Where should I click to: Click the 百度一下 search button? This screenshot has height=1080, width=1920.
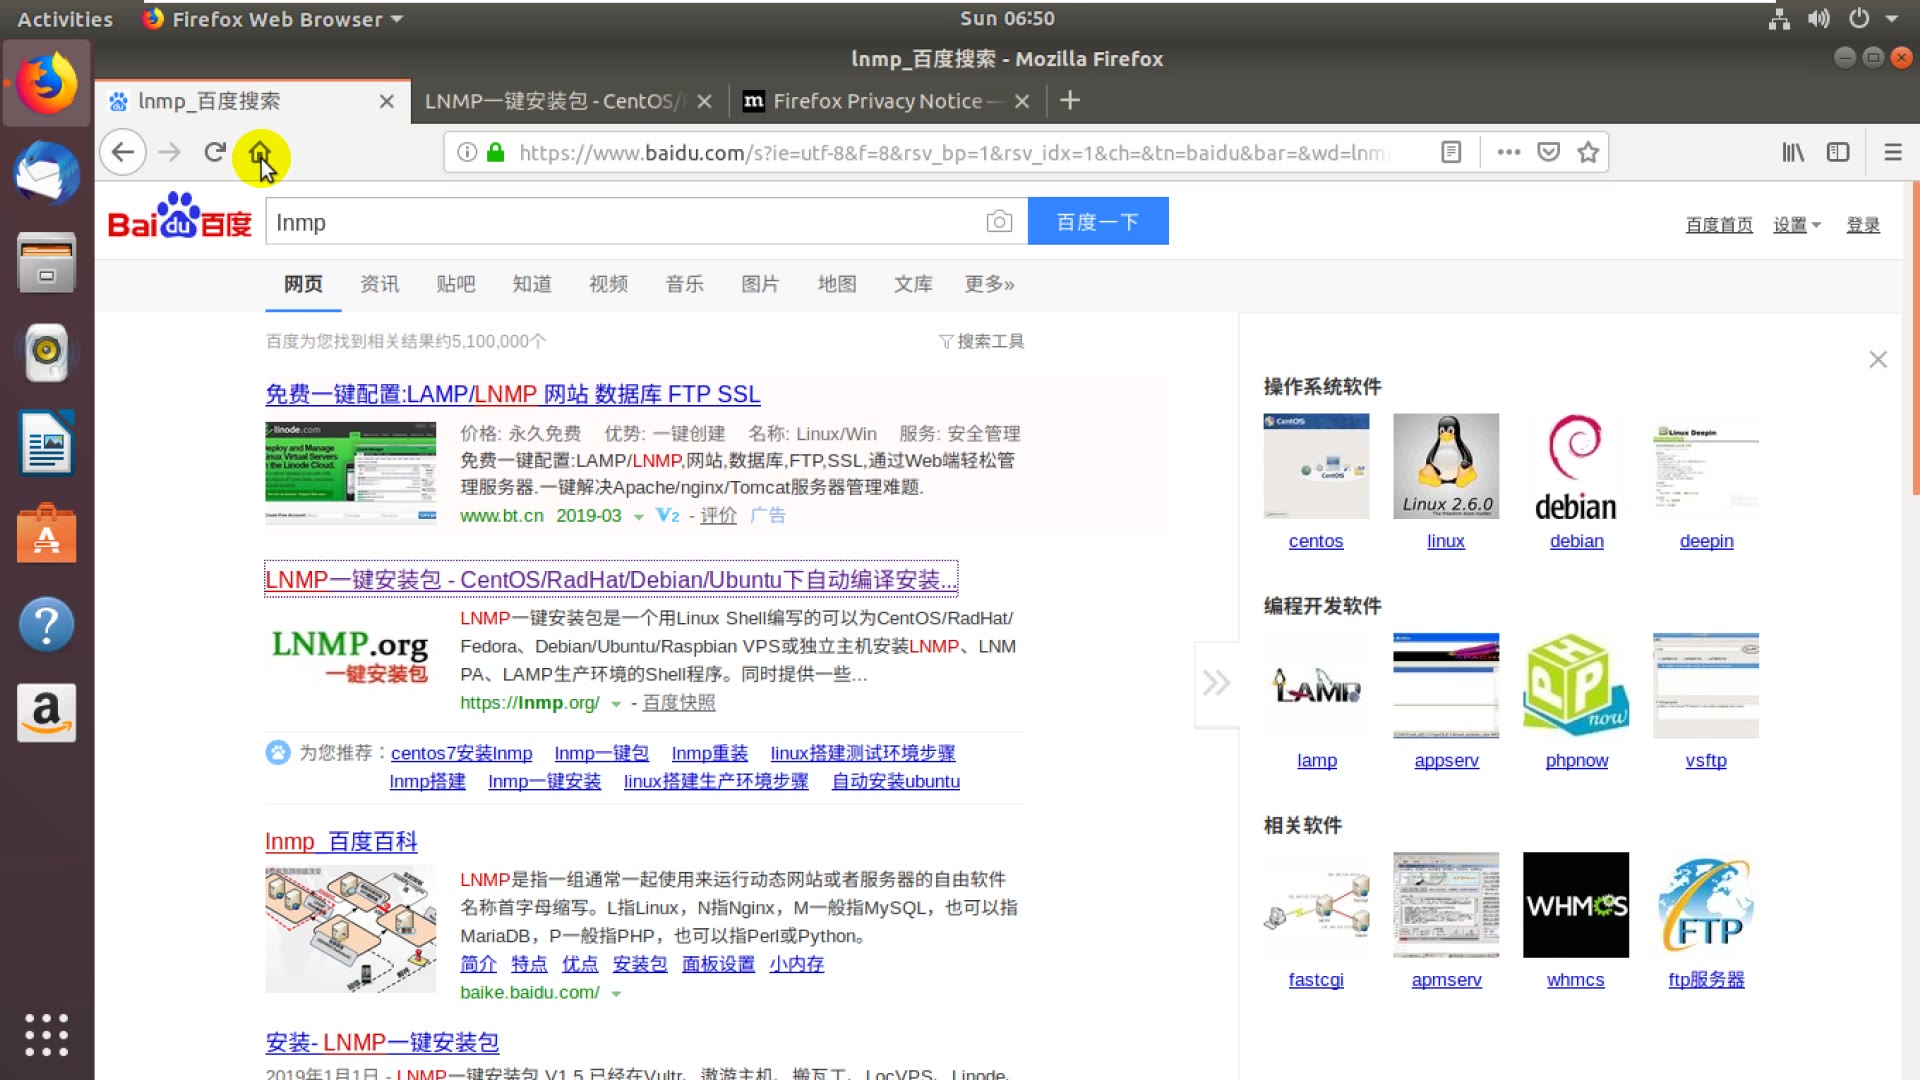[x=1098, y=221]
